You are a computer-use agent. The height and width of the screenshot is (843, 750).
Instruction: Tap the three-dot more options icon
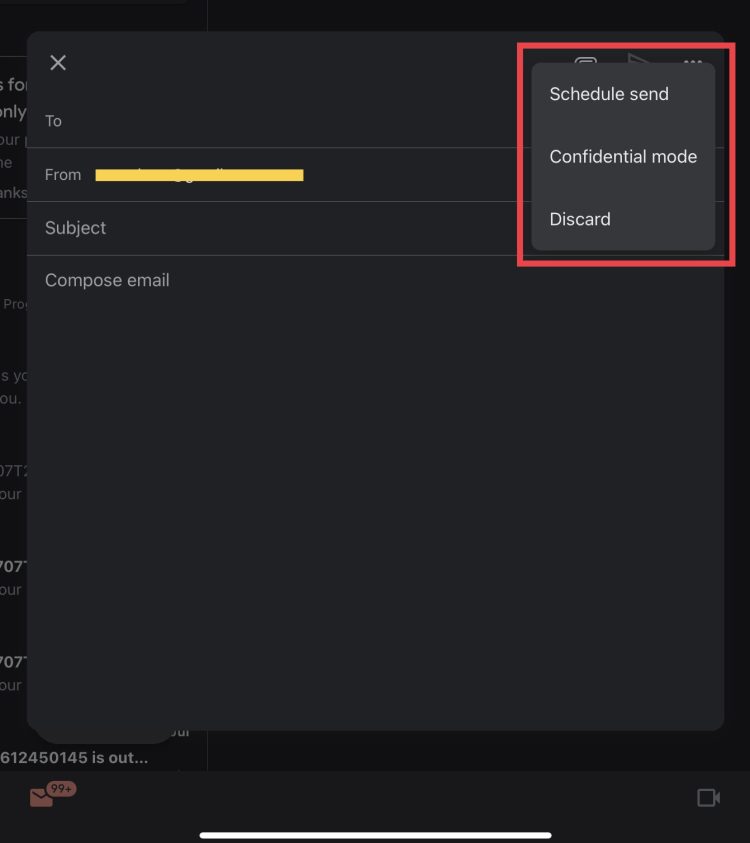(x=693, y=62)
